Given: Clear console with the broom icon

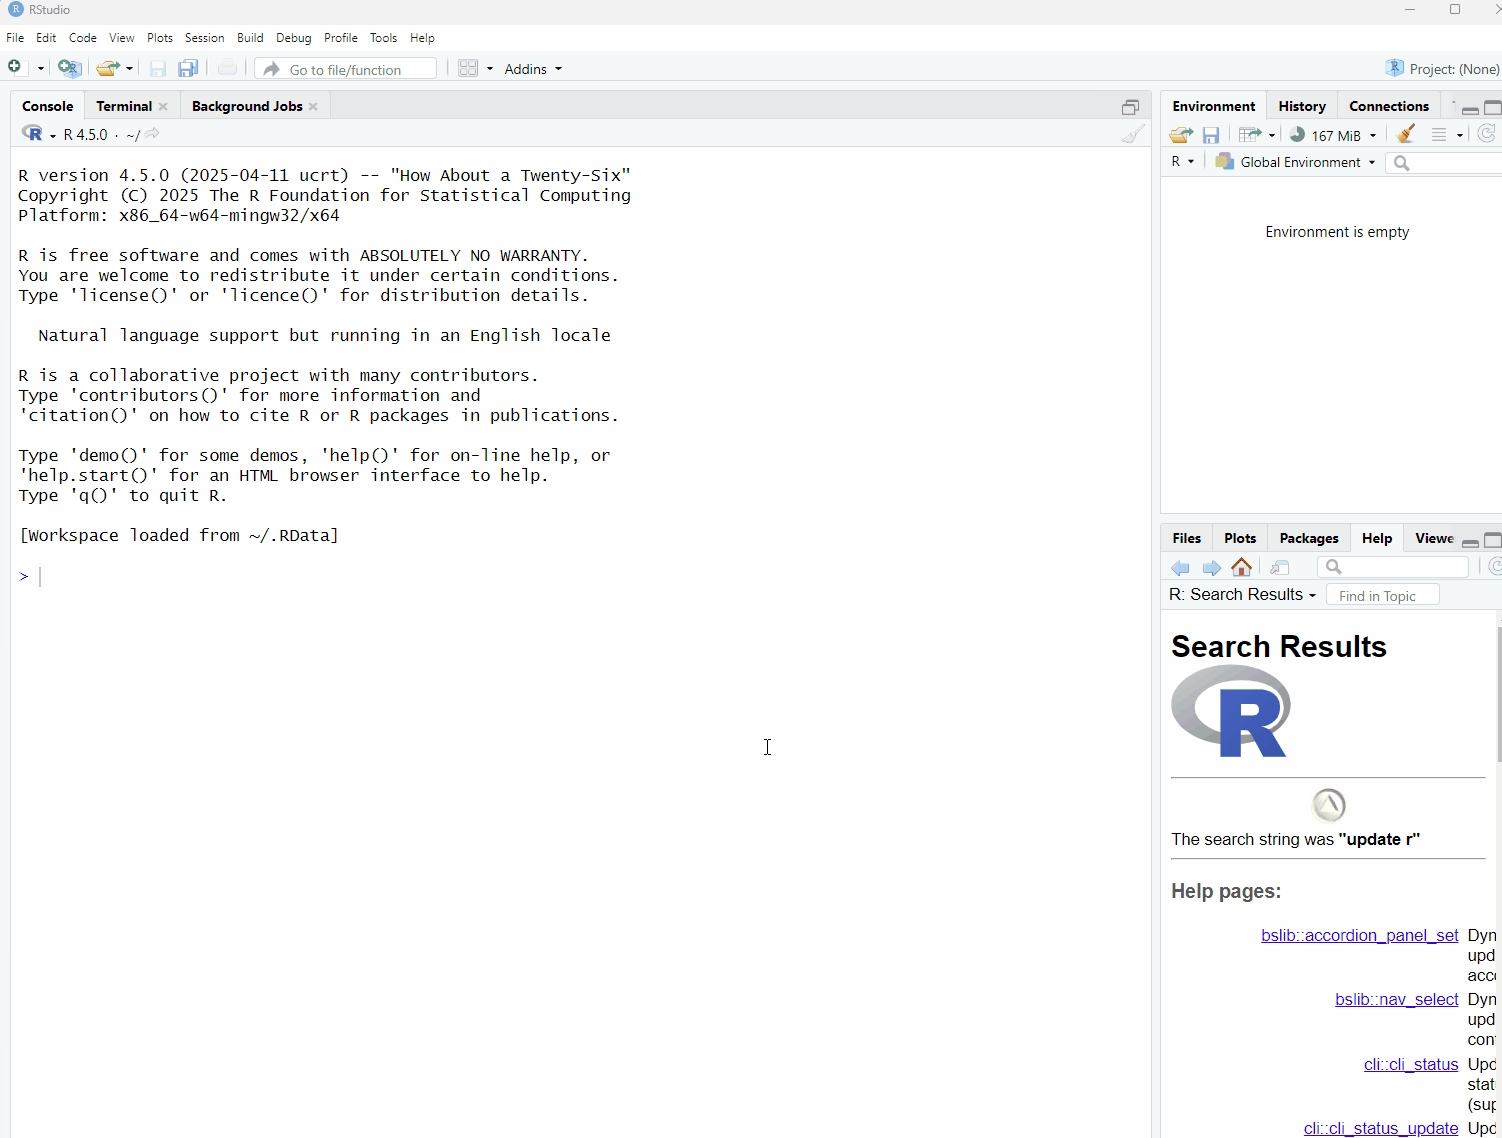Looking at the screenshot, I should tap(1132, 134).
